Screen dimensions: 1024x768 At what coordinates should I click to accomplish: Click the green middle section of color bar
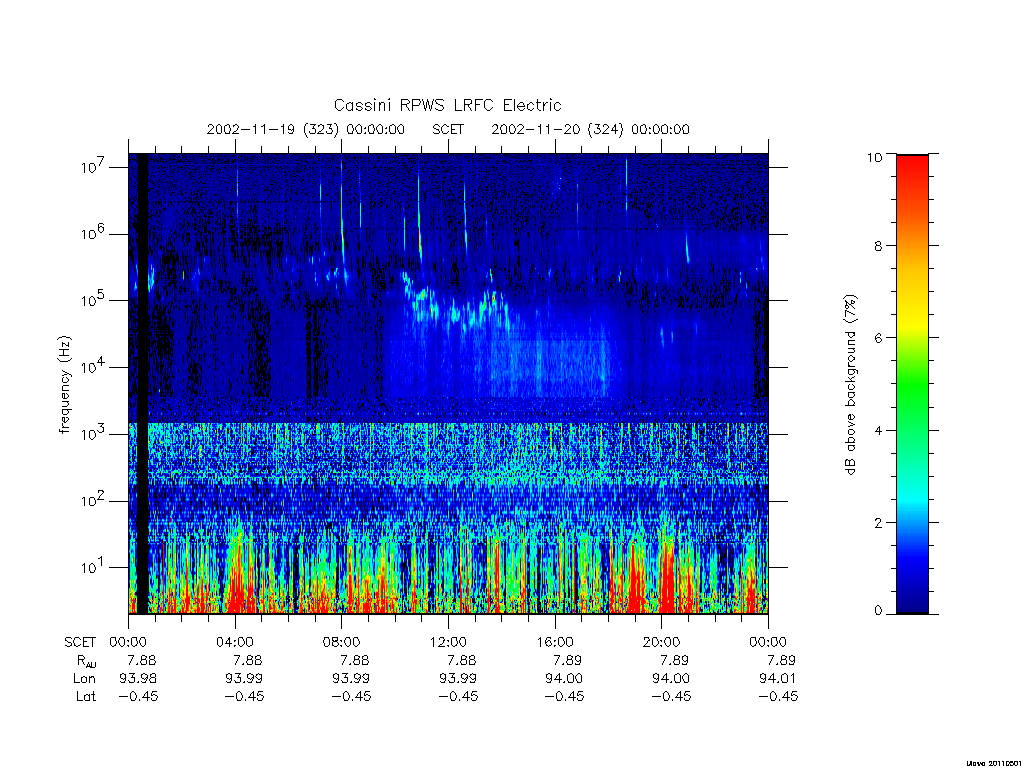point(912,384)
